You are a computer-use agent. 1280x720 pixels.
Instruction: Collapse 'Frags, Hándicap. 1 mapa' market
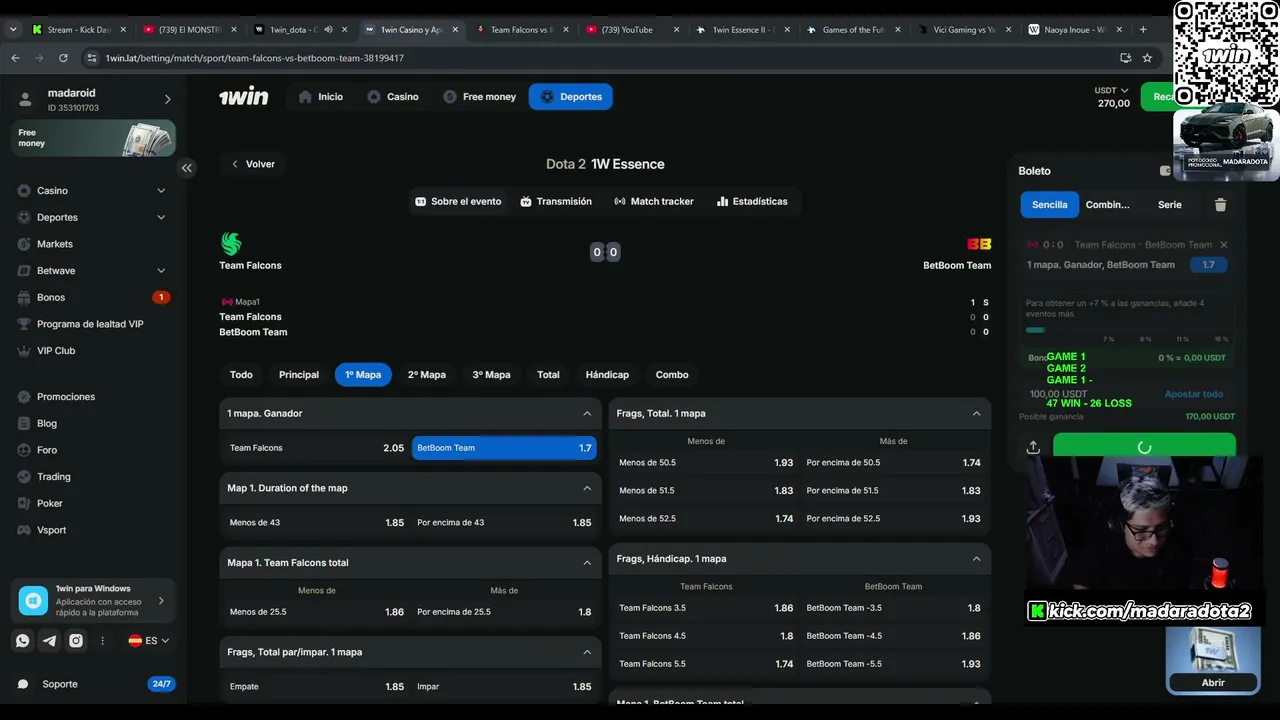click(977, 559)
